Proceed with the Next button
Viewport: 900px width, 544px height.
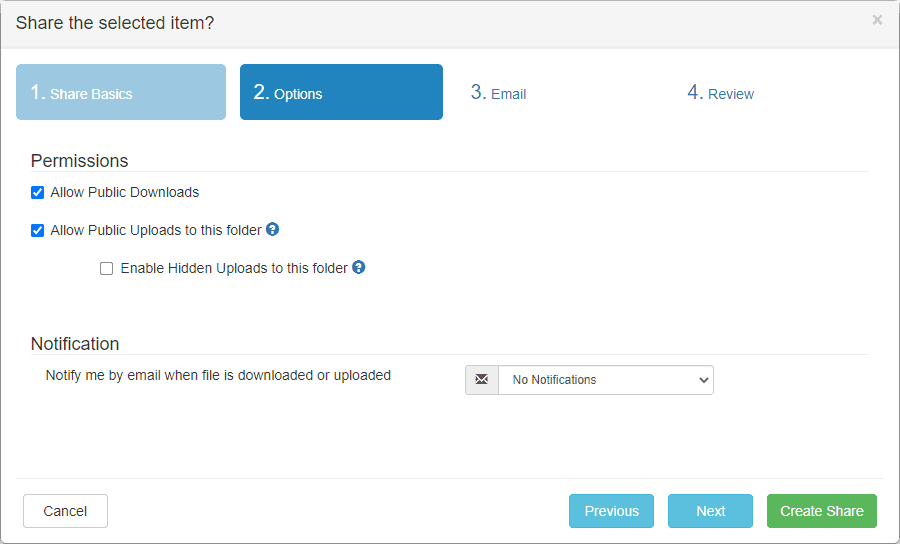[x=710, y=511]
